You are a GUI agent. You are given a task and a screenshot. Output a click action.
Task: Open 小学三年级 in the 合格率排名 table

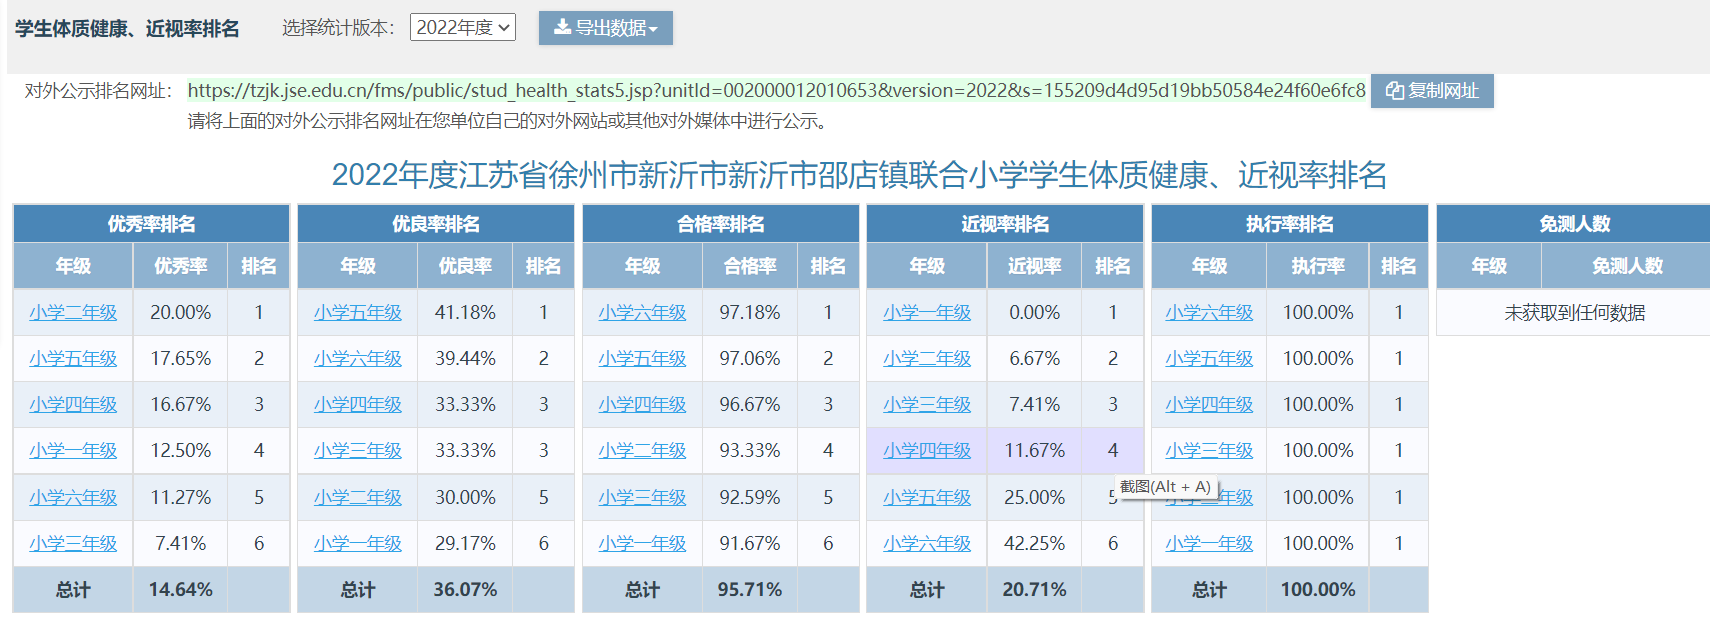tap(643, 497)
